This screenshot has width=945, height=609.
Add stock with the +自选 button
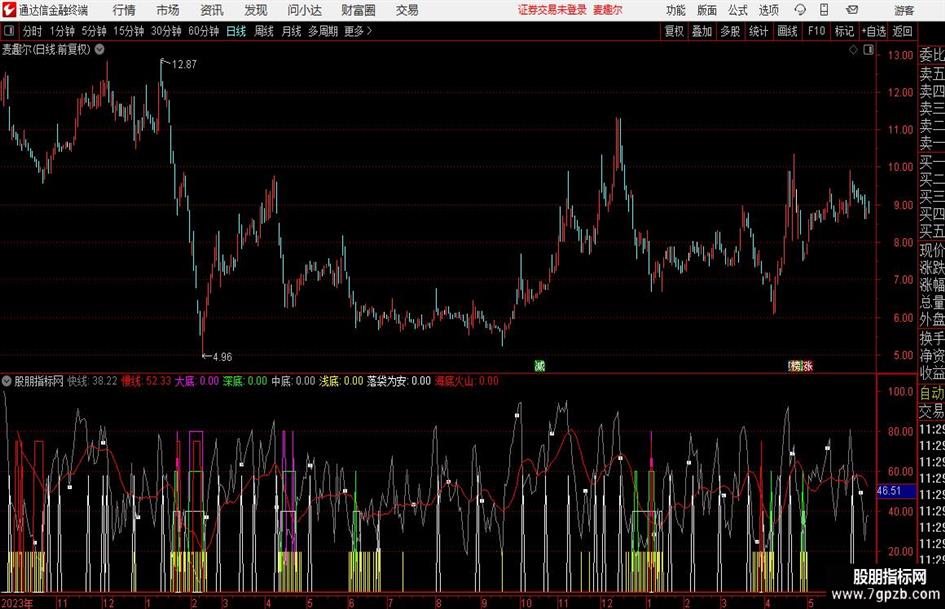[x=874, y=31]
